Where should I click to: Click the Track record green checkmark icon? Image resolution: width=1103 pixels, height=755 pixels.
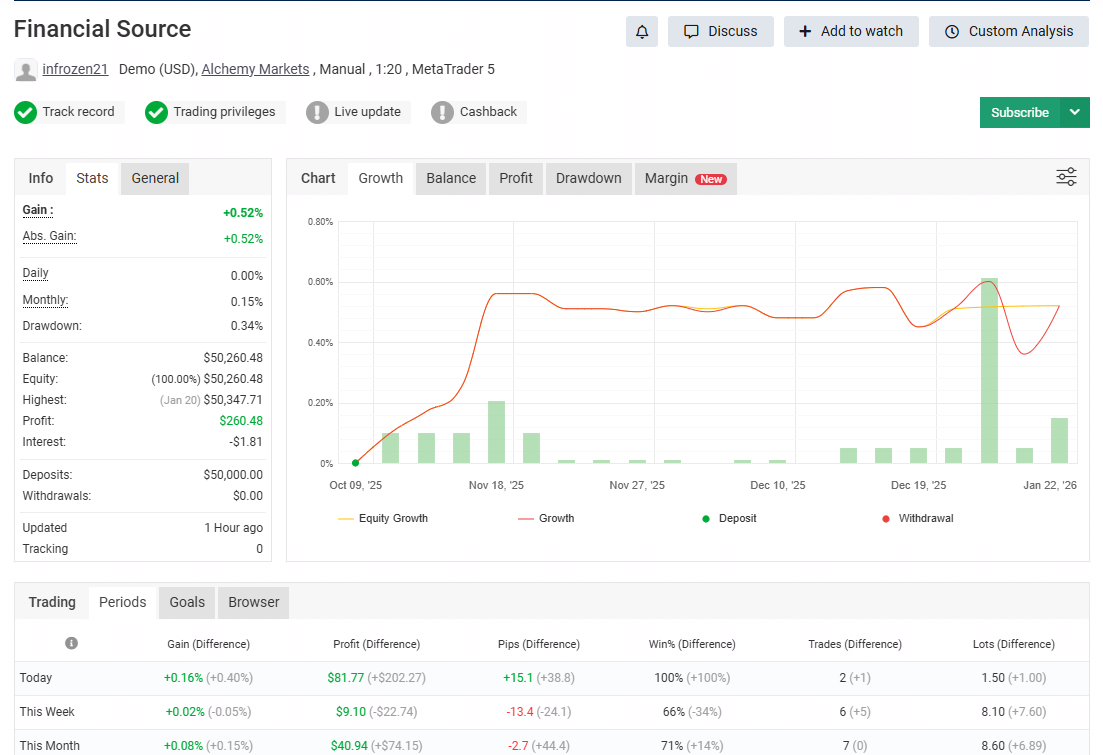pyautogui.click(x=26, y=112)
